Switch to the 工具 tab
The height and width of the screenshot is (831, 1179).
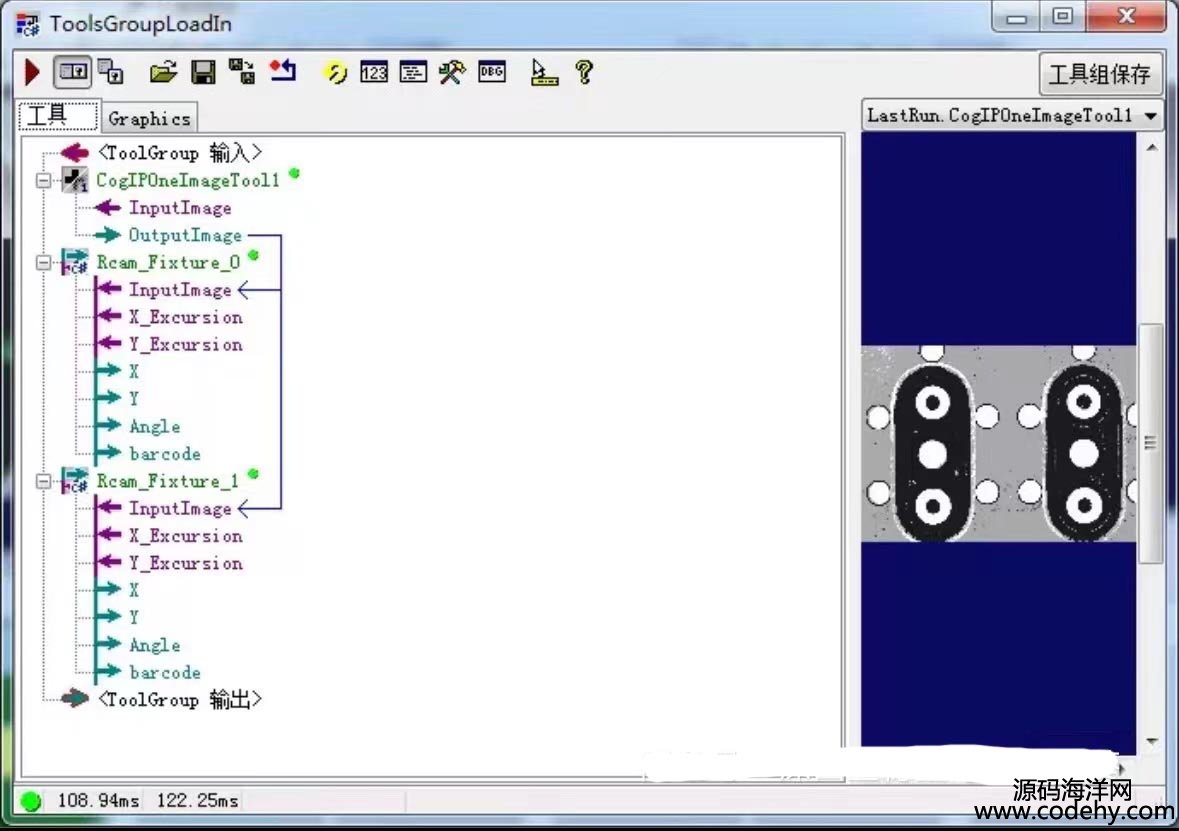tap(58, 116)
